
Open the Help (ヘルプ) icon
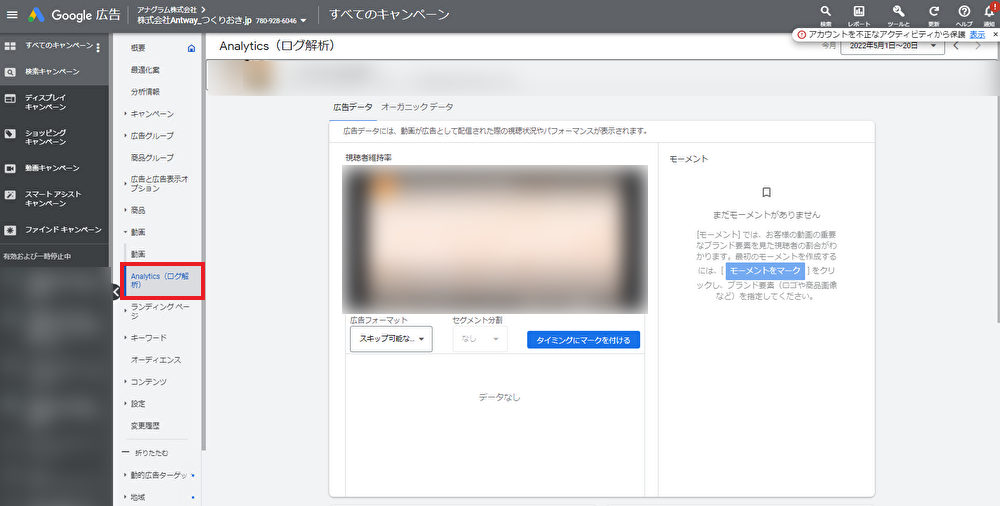[x=964, y=12]
